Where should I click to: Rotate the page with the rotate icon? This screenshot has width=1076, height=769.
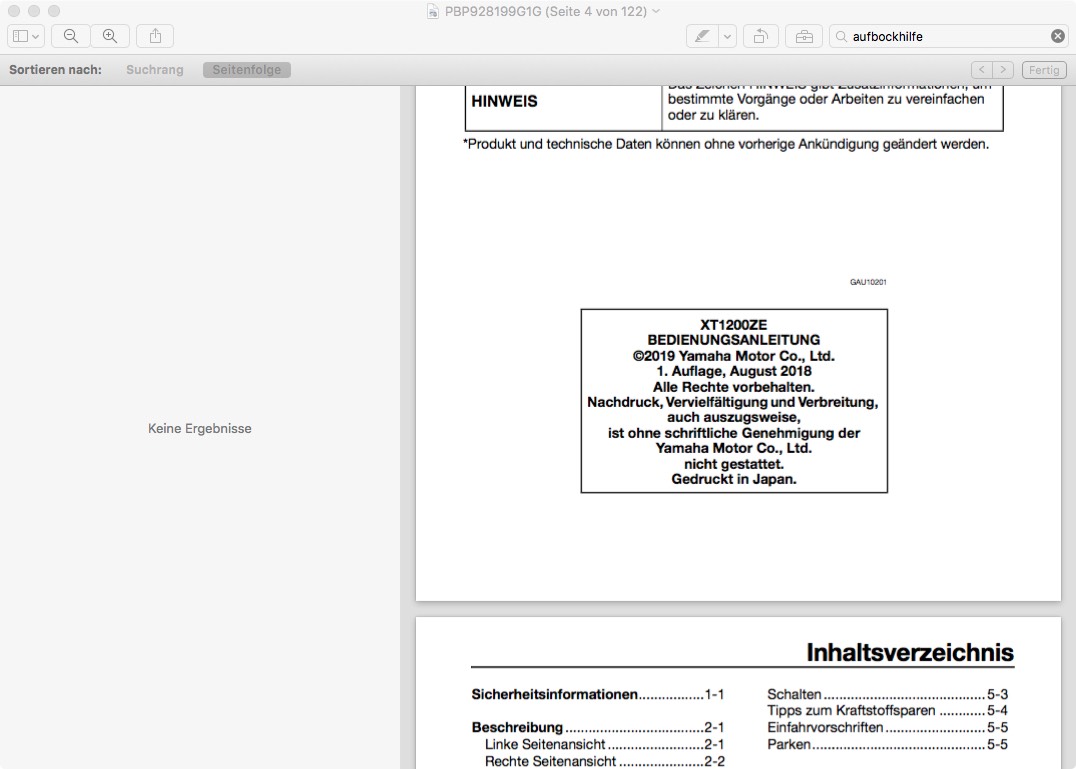[x=760, y=36]
